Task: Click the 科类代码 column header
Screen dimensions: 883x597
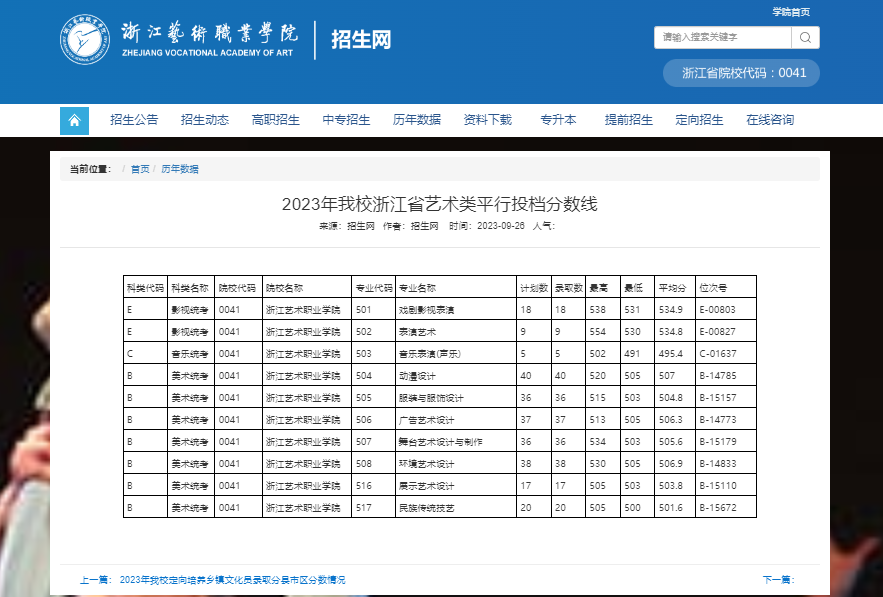Action: click(145, 288)
